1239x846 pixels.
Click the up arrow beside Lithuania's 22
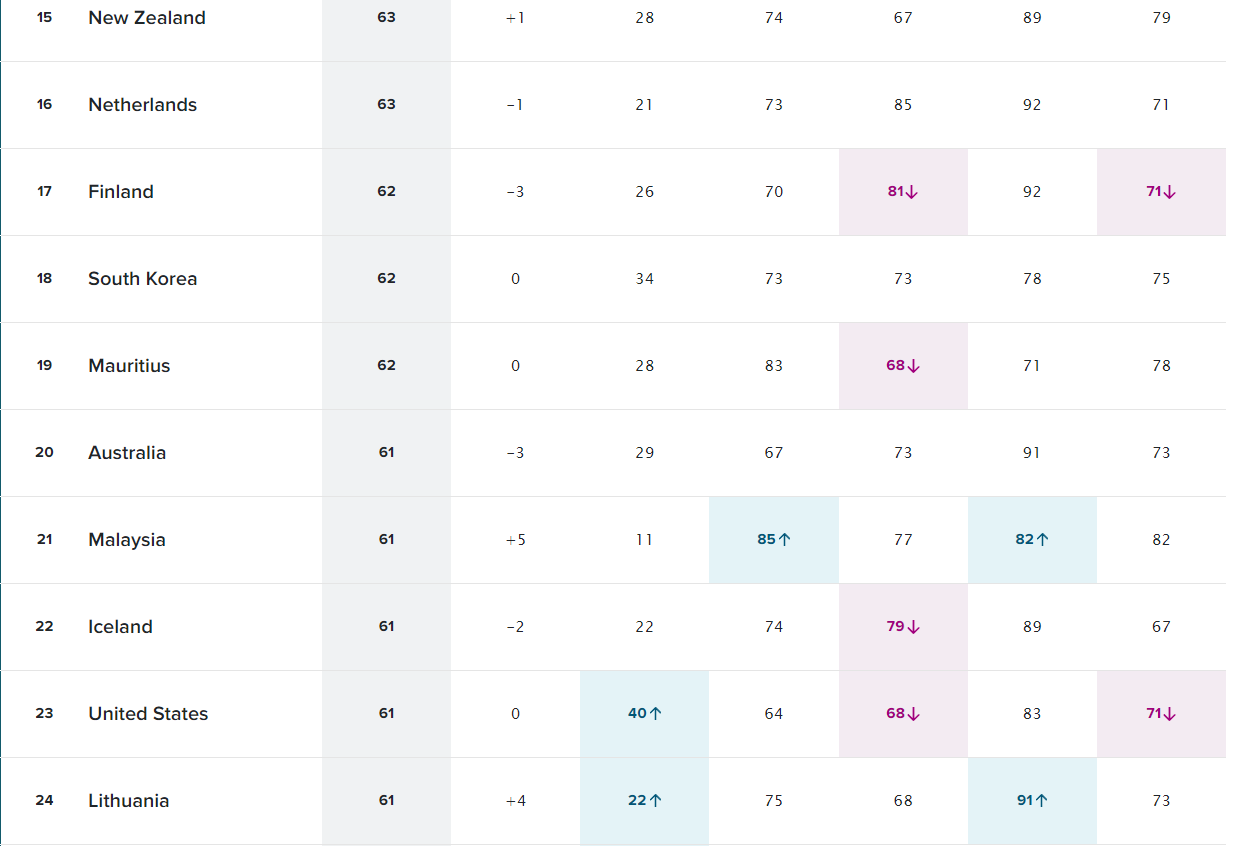[656, 801]
